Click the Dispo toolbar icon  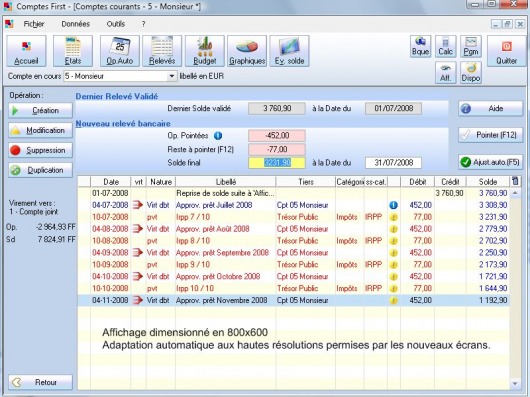471,73
